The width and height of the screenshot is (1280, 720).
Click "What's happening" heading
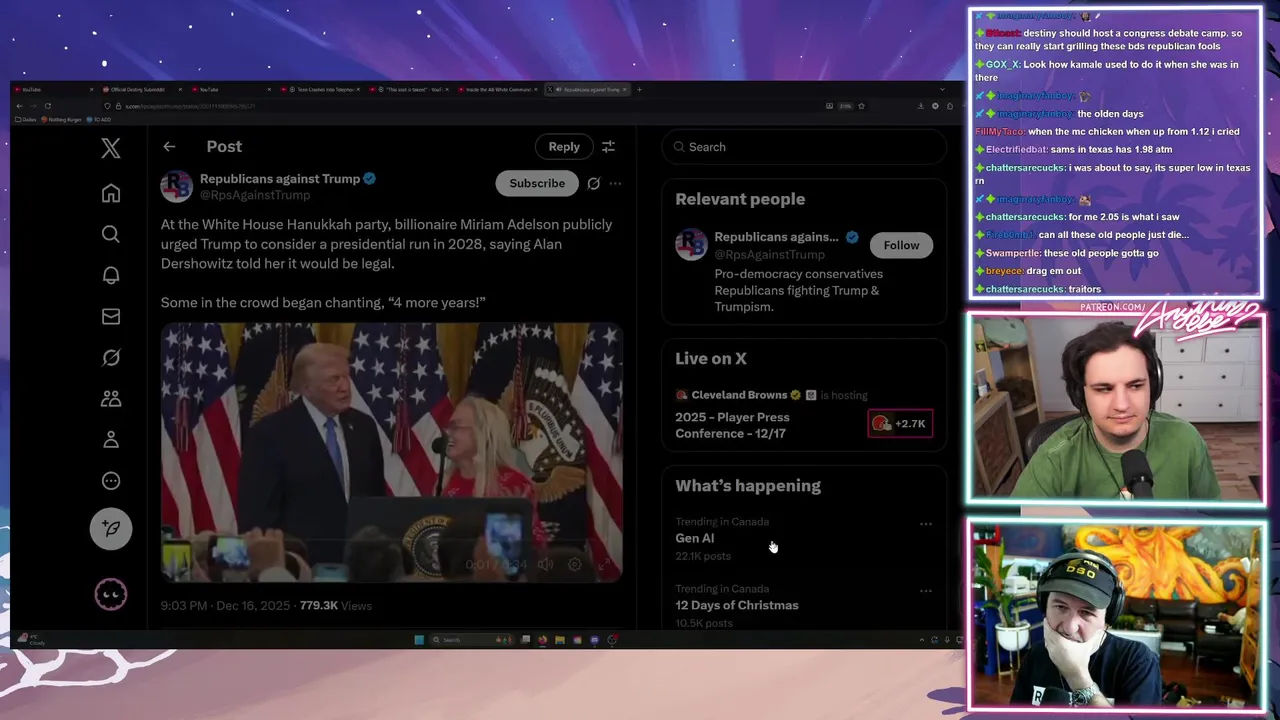coord(748,486)
